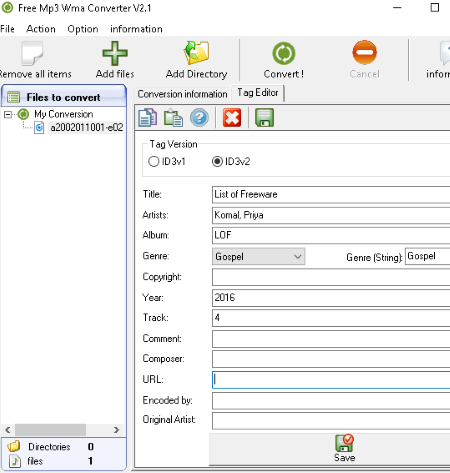Click the Artists field with Komal, Priya
The image size is (450, 473).
pos(331,215)
